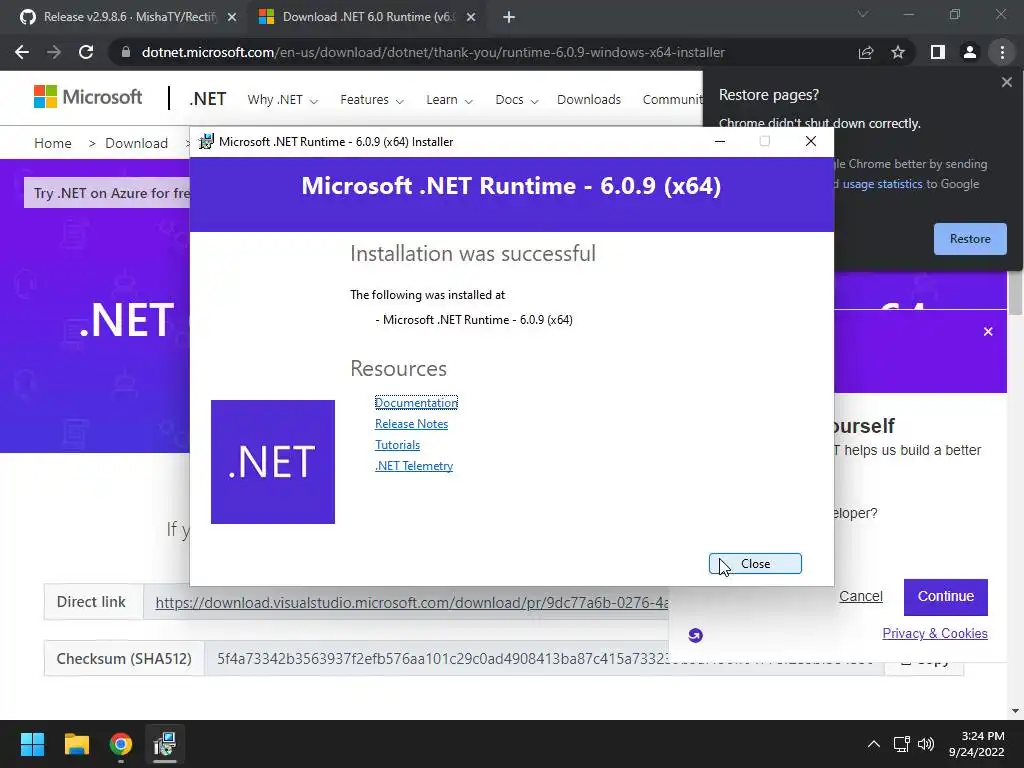Screen dimensions: 1024x768
Task: Open Chrome from the taskbar
Action: 121,744
